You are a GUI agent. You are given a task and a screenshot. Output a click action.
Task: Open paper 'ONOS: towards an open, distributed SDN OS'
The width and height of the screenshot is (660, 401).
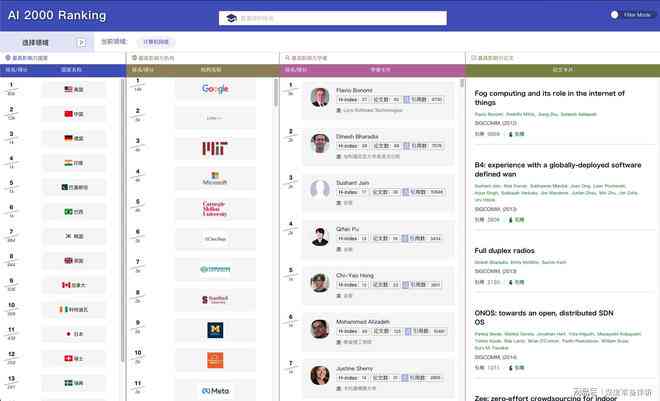(x=544, y=317)
